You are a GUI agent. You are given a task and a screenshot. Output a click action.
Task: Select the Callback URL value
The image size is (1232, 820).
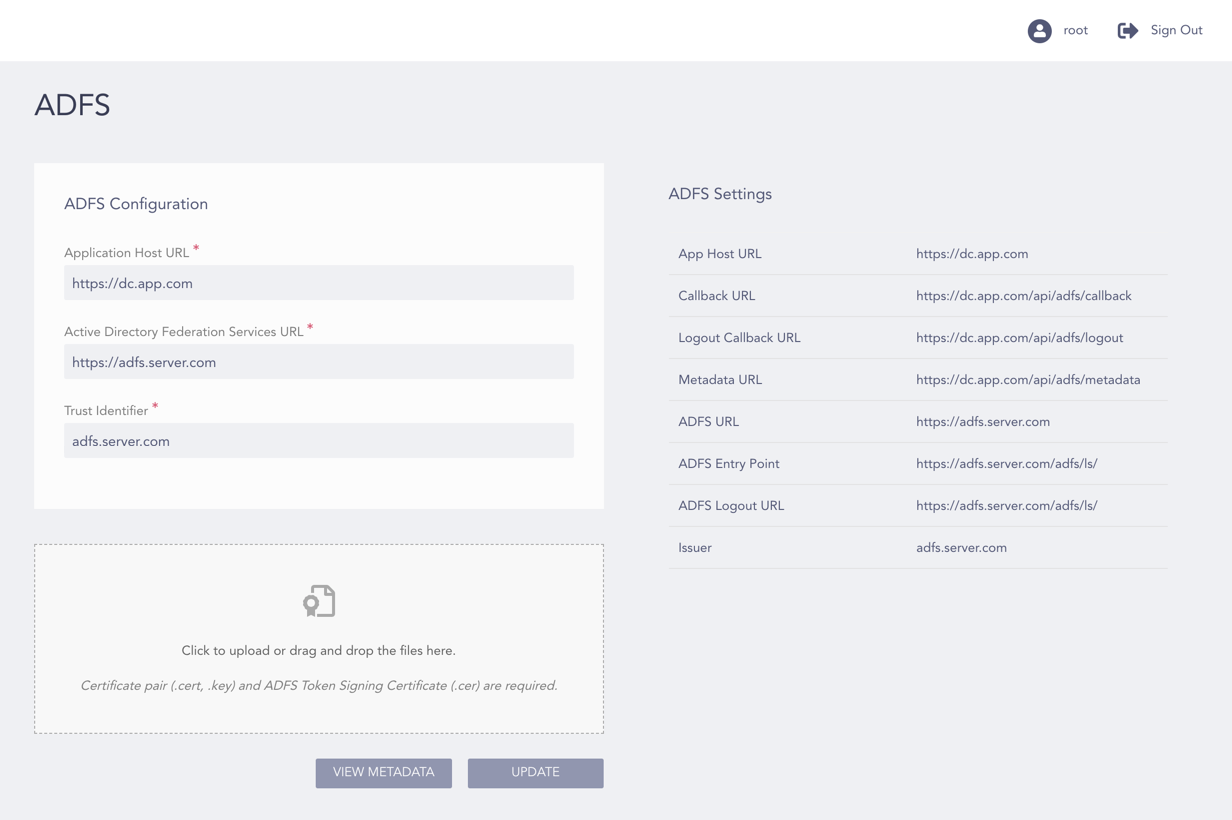point(1023,296)
